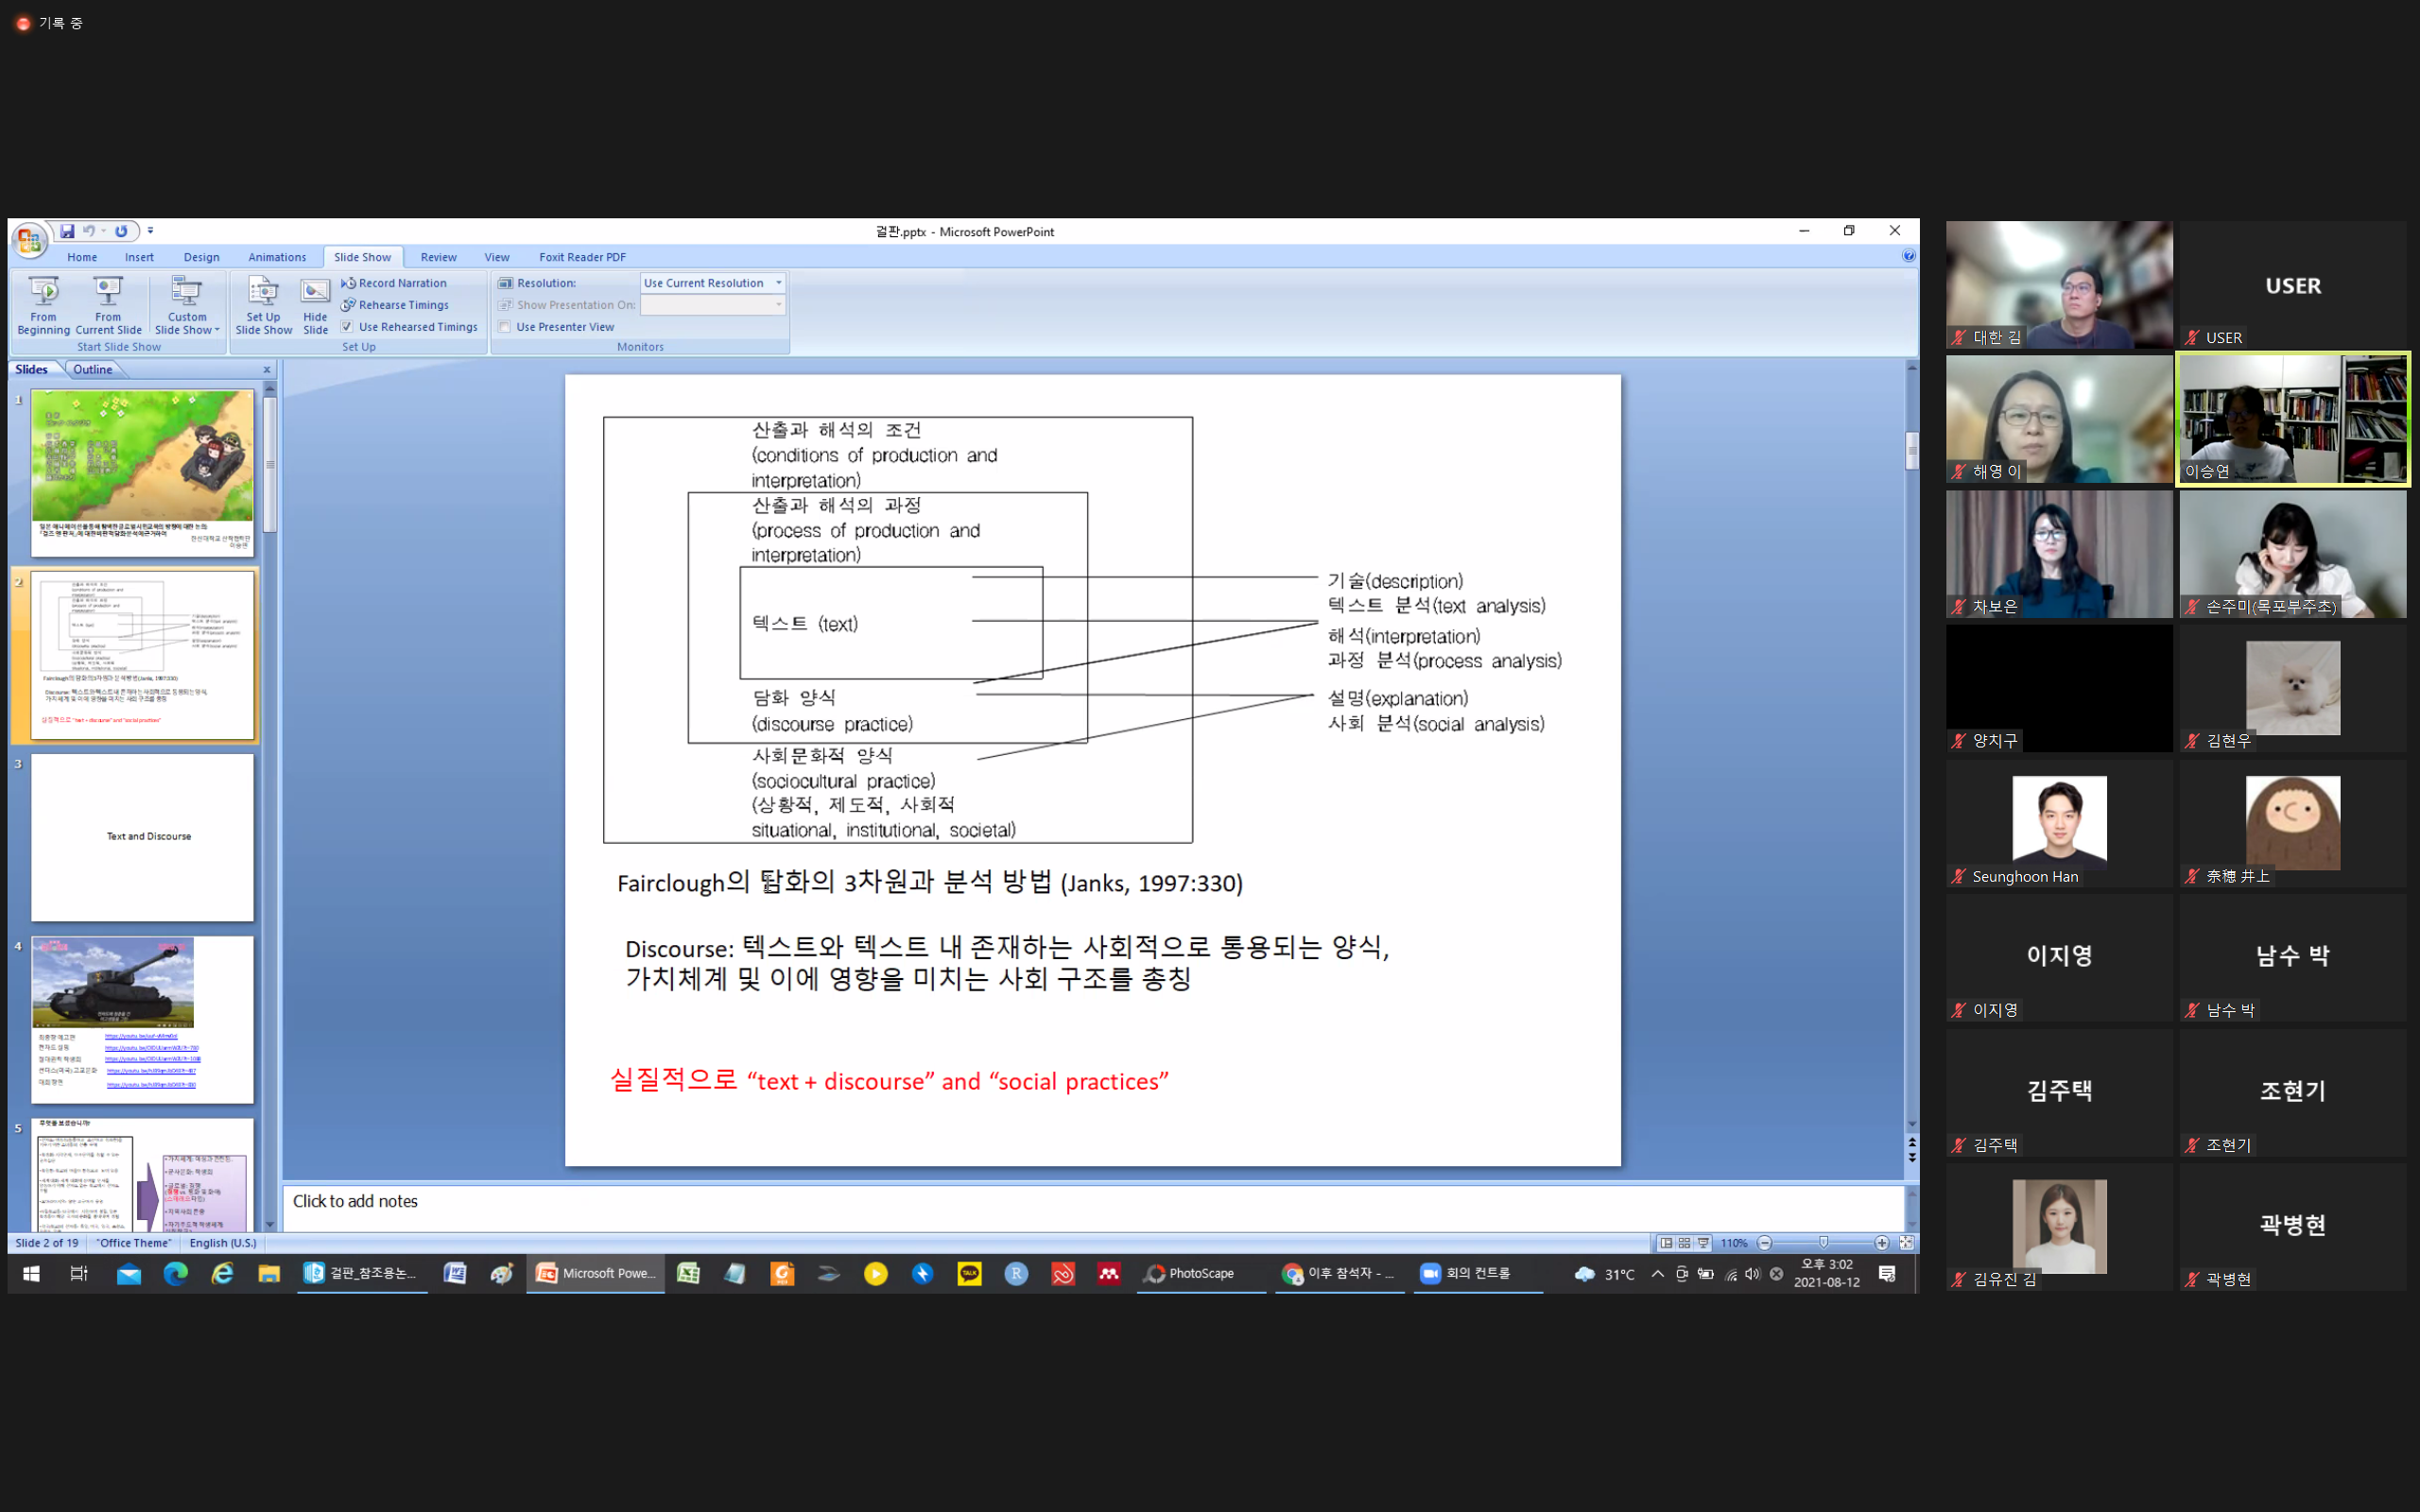Select slide 4 thumbnail with tank
The image size is (2420, 1512).
coord(142,1019)
